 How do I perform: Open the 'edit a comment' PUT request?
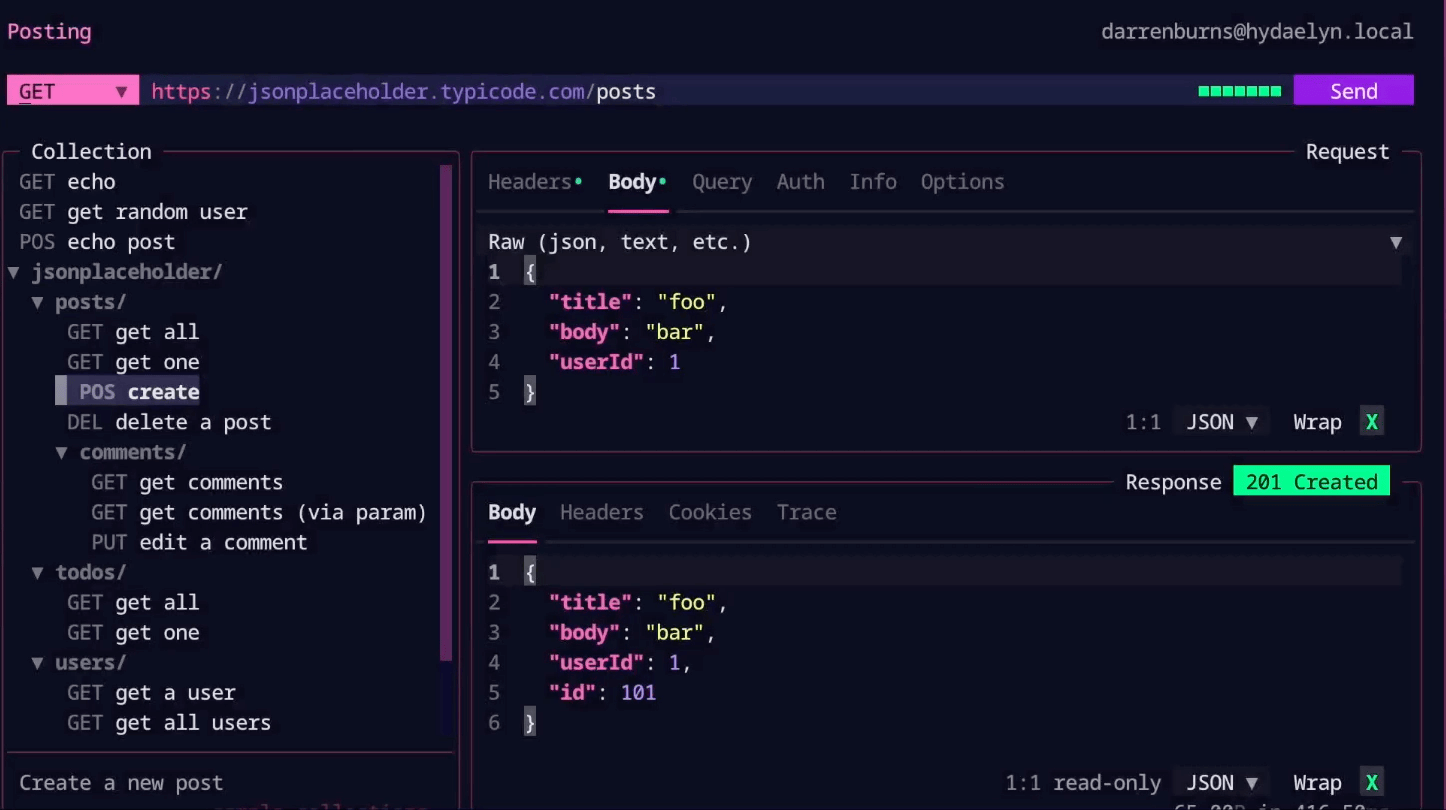tap(222, 542)
